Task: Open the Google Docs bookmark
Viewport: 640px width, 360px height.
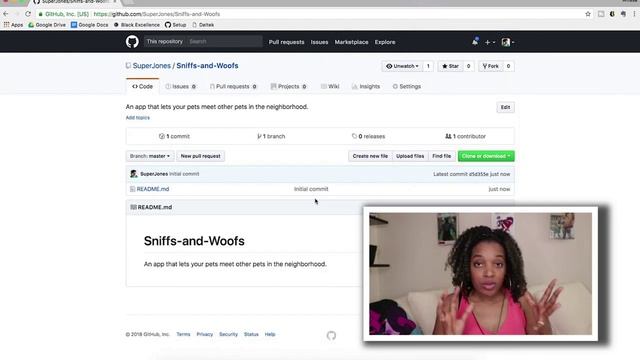Action: point(90,25)
